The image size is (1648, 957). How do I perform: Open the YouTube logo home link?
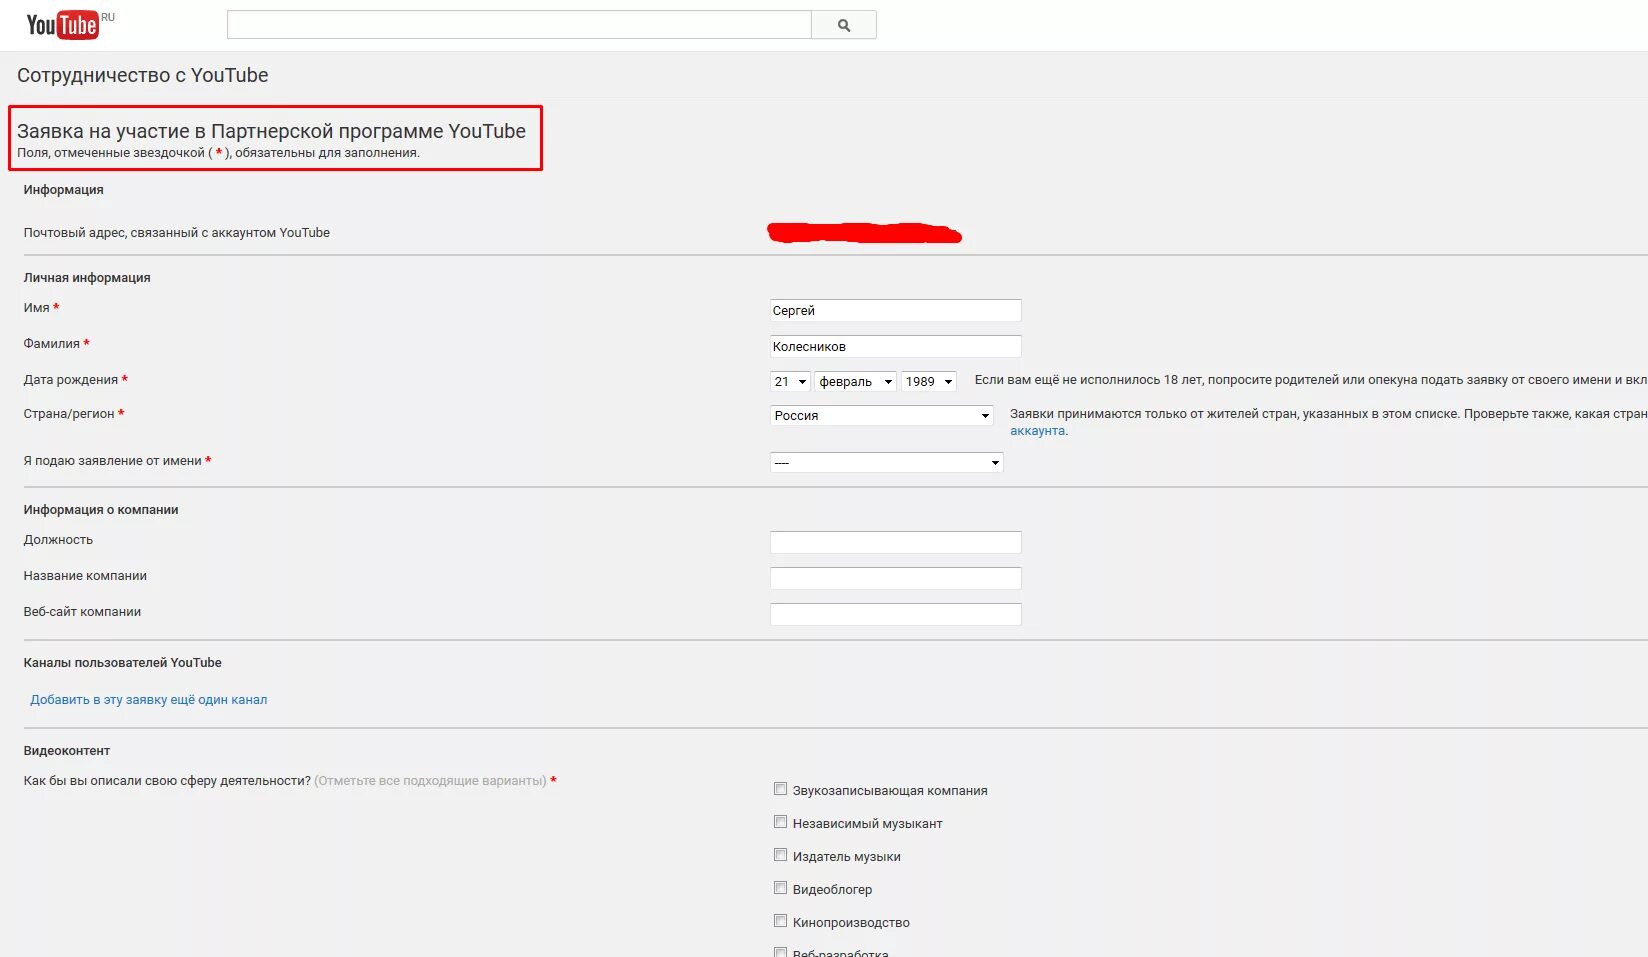[x=63, y=25]
